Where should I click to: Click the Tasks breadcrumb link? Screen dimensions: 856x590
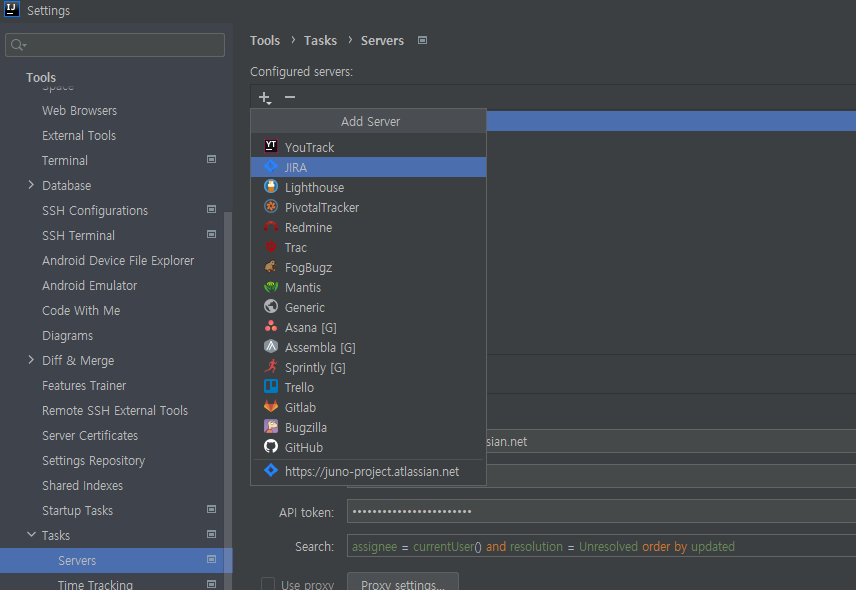320,40
